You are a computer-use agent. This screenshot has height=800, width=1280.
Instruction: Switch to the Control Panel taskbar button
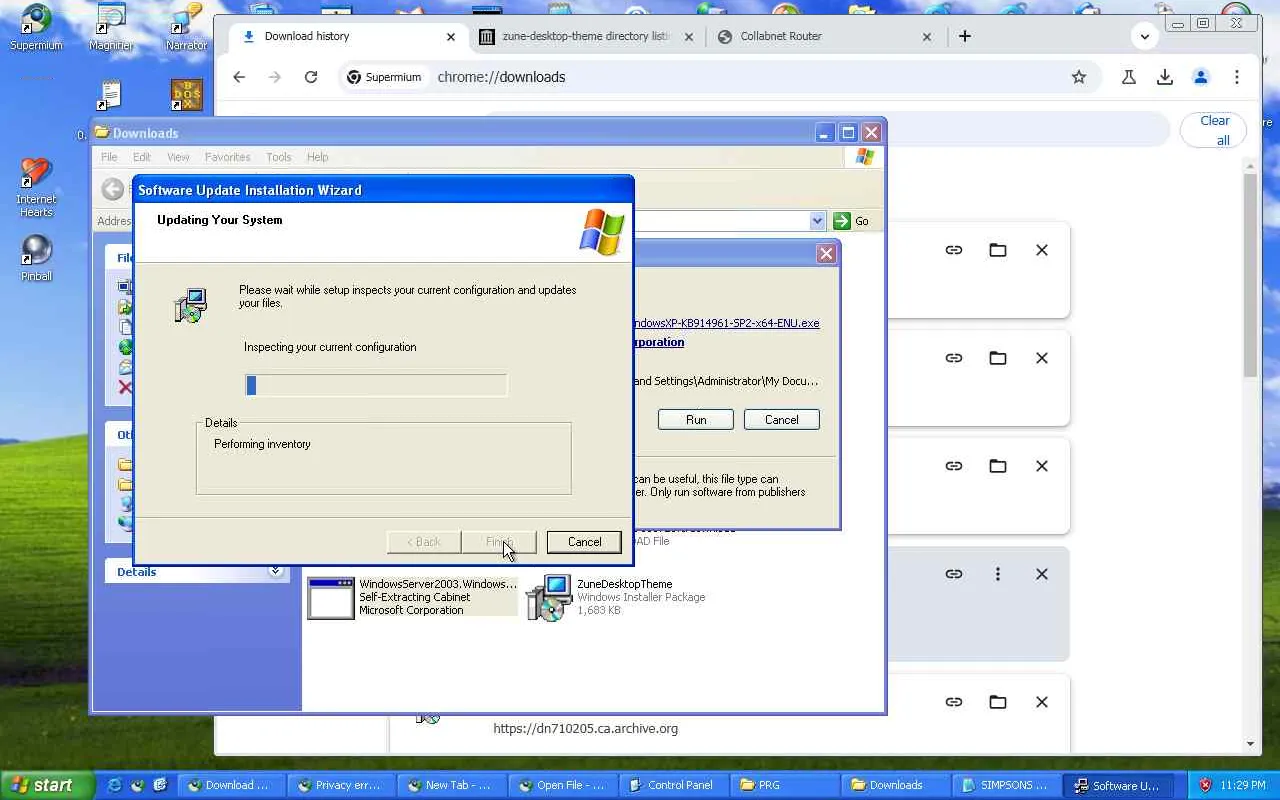pyautogui.click(x=672, y=785)
